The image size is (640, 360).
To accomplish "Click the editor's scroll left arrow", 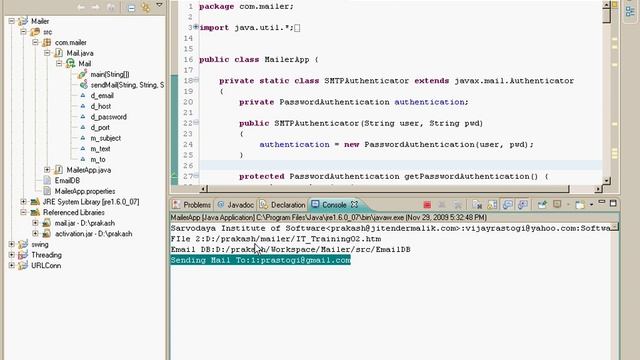I will pyautogui.click(x=204, y=189).
